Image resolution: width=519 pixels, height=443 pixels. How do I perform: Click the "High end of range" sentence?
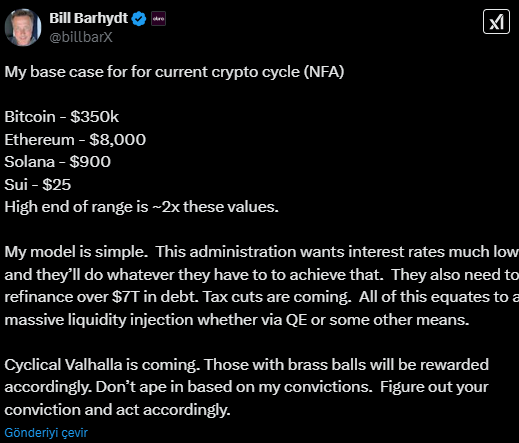click(x=141, y=207)
